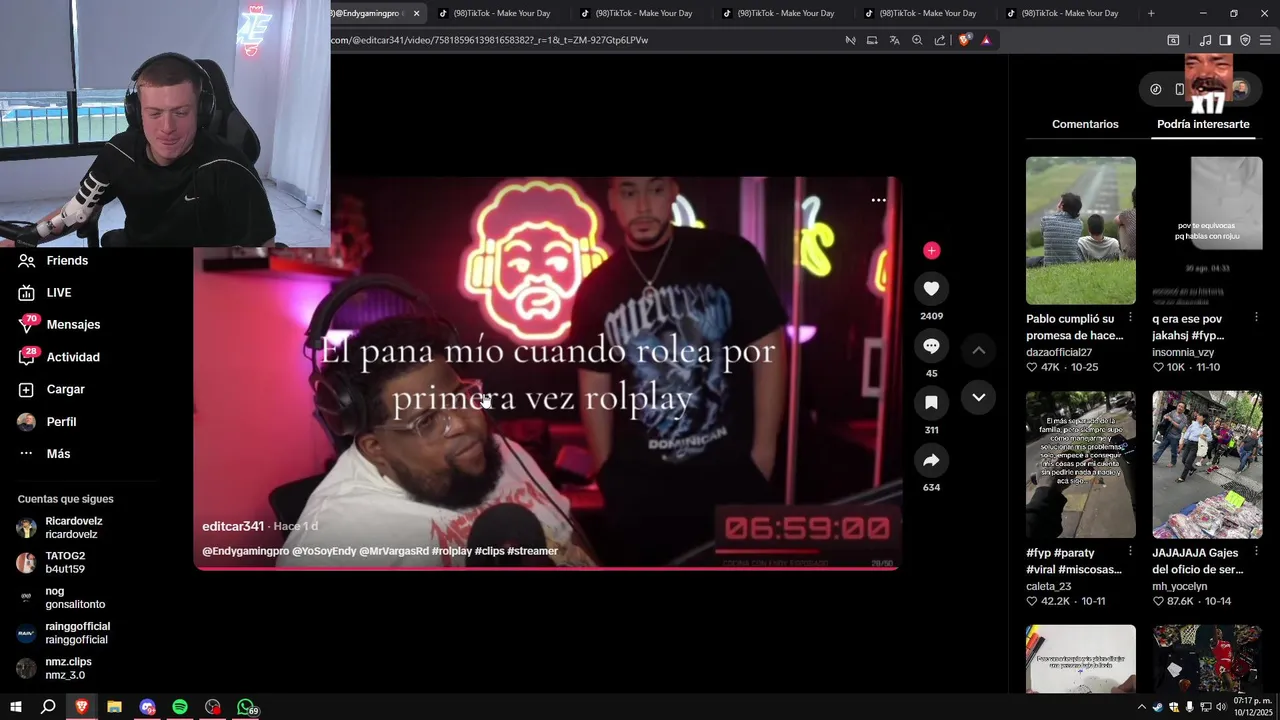Toggle the browser sidebar panel icon

click(1225, 40)
